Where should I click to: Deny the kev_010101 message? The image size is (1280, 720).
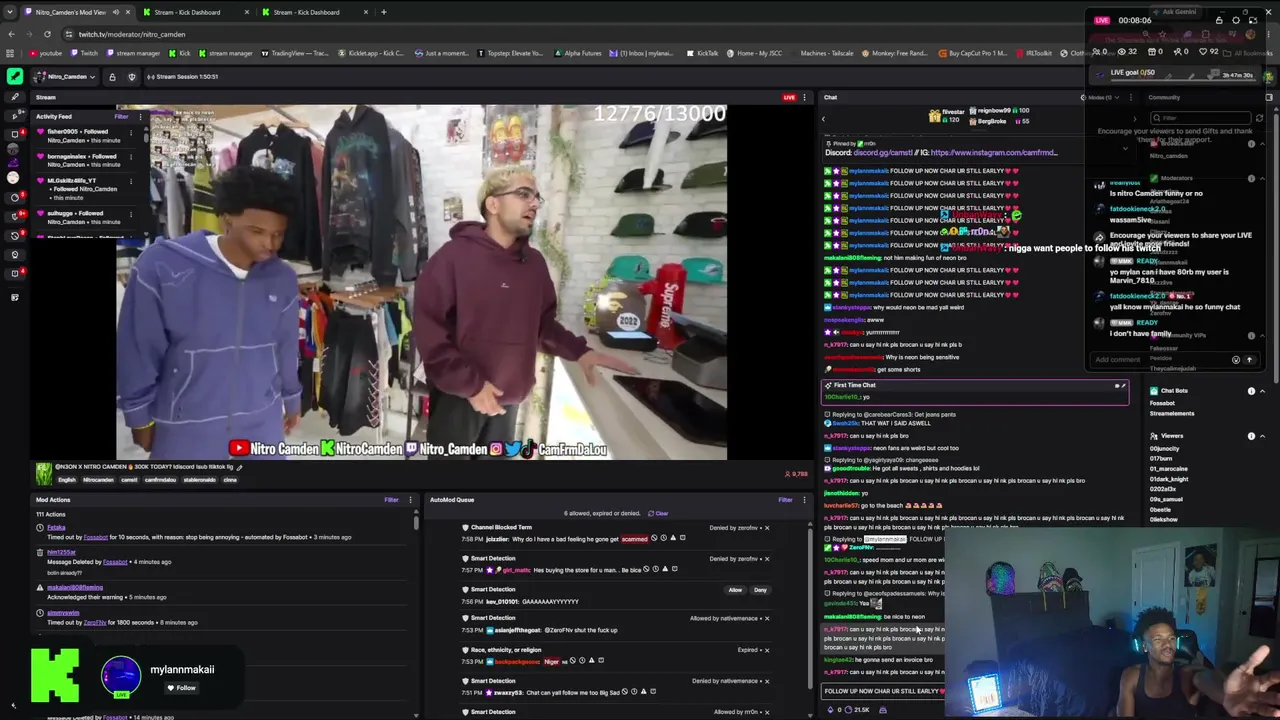760,590
